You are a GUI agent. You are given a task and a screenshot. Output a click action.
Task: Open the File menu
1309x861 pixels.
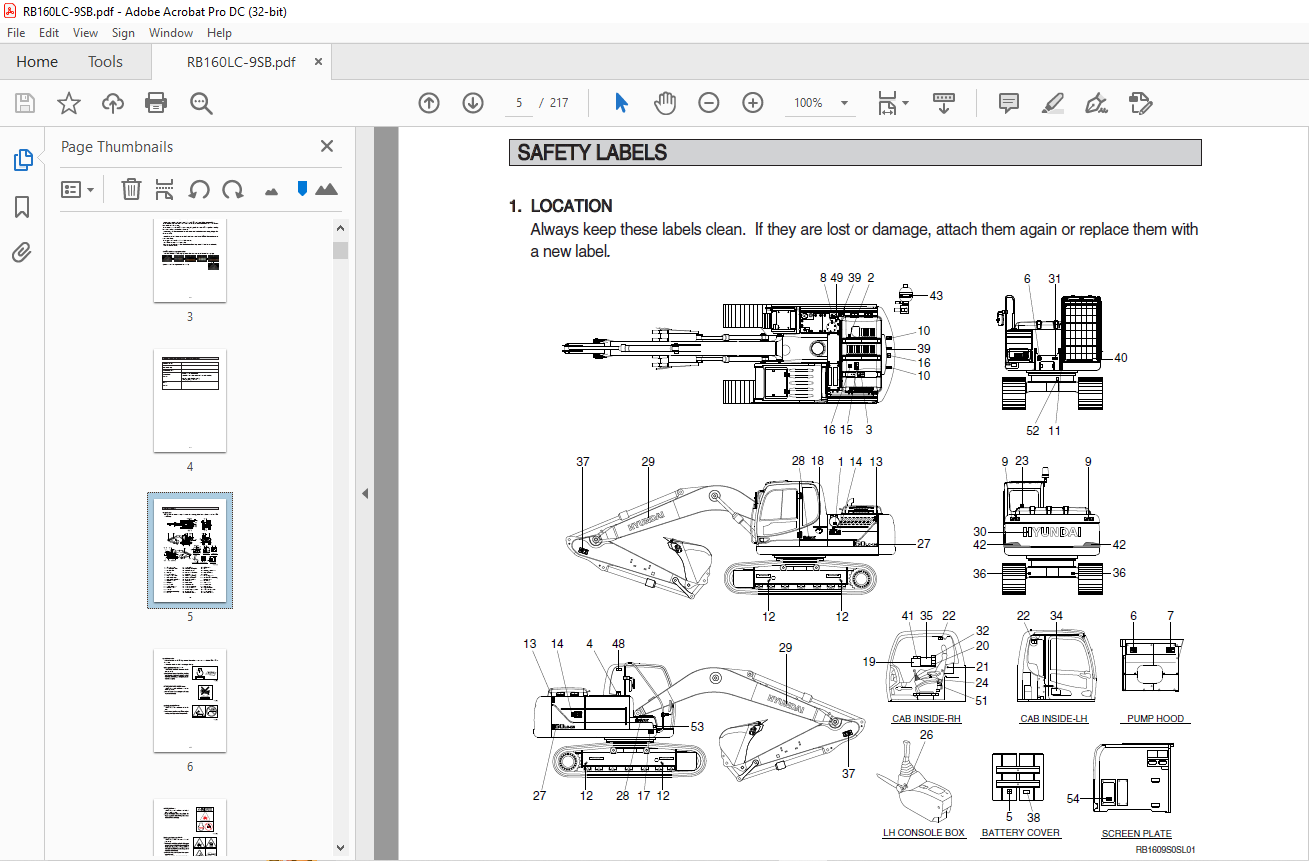(16, 33)
